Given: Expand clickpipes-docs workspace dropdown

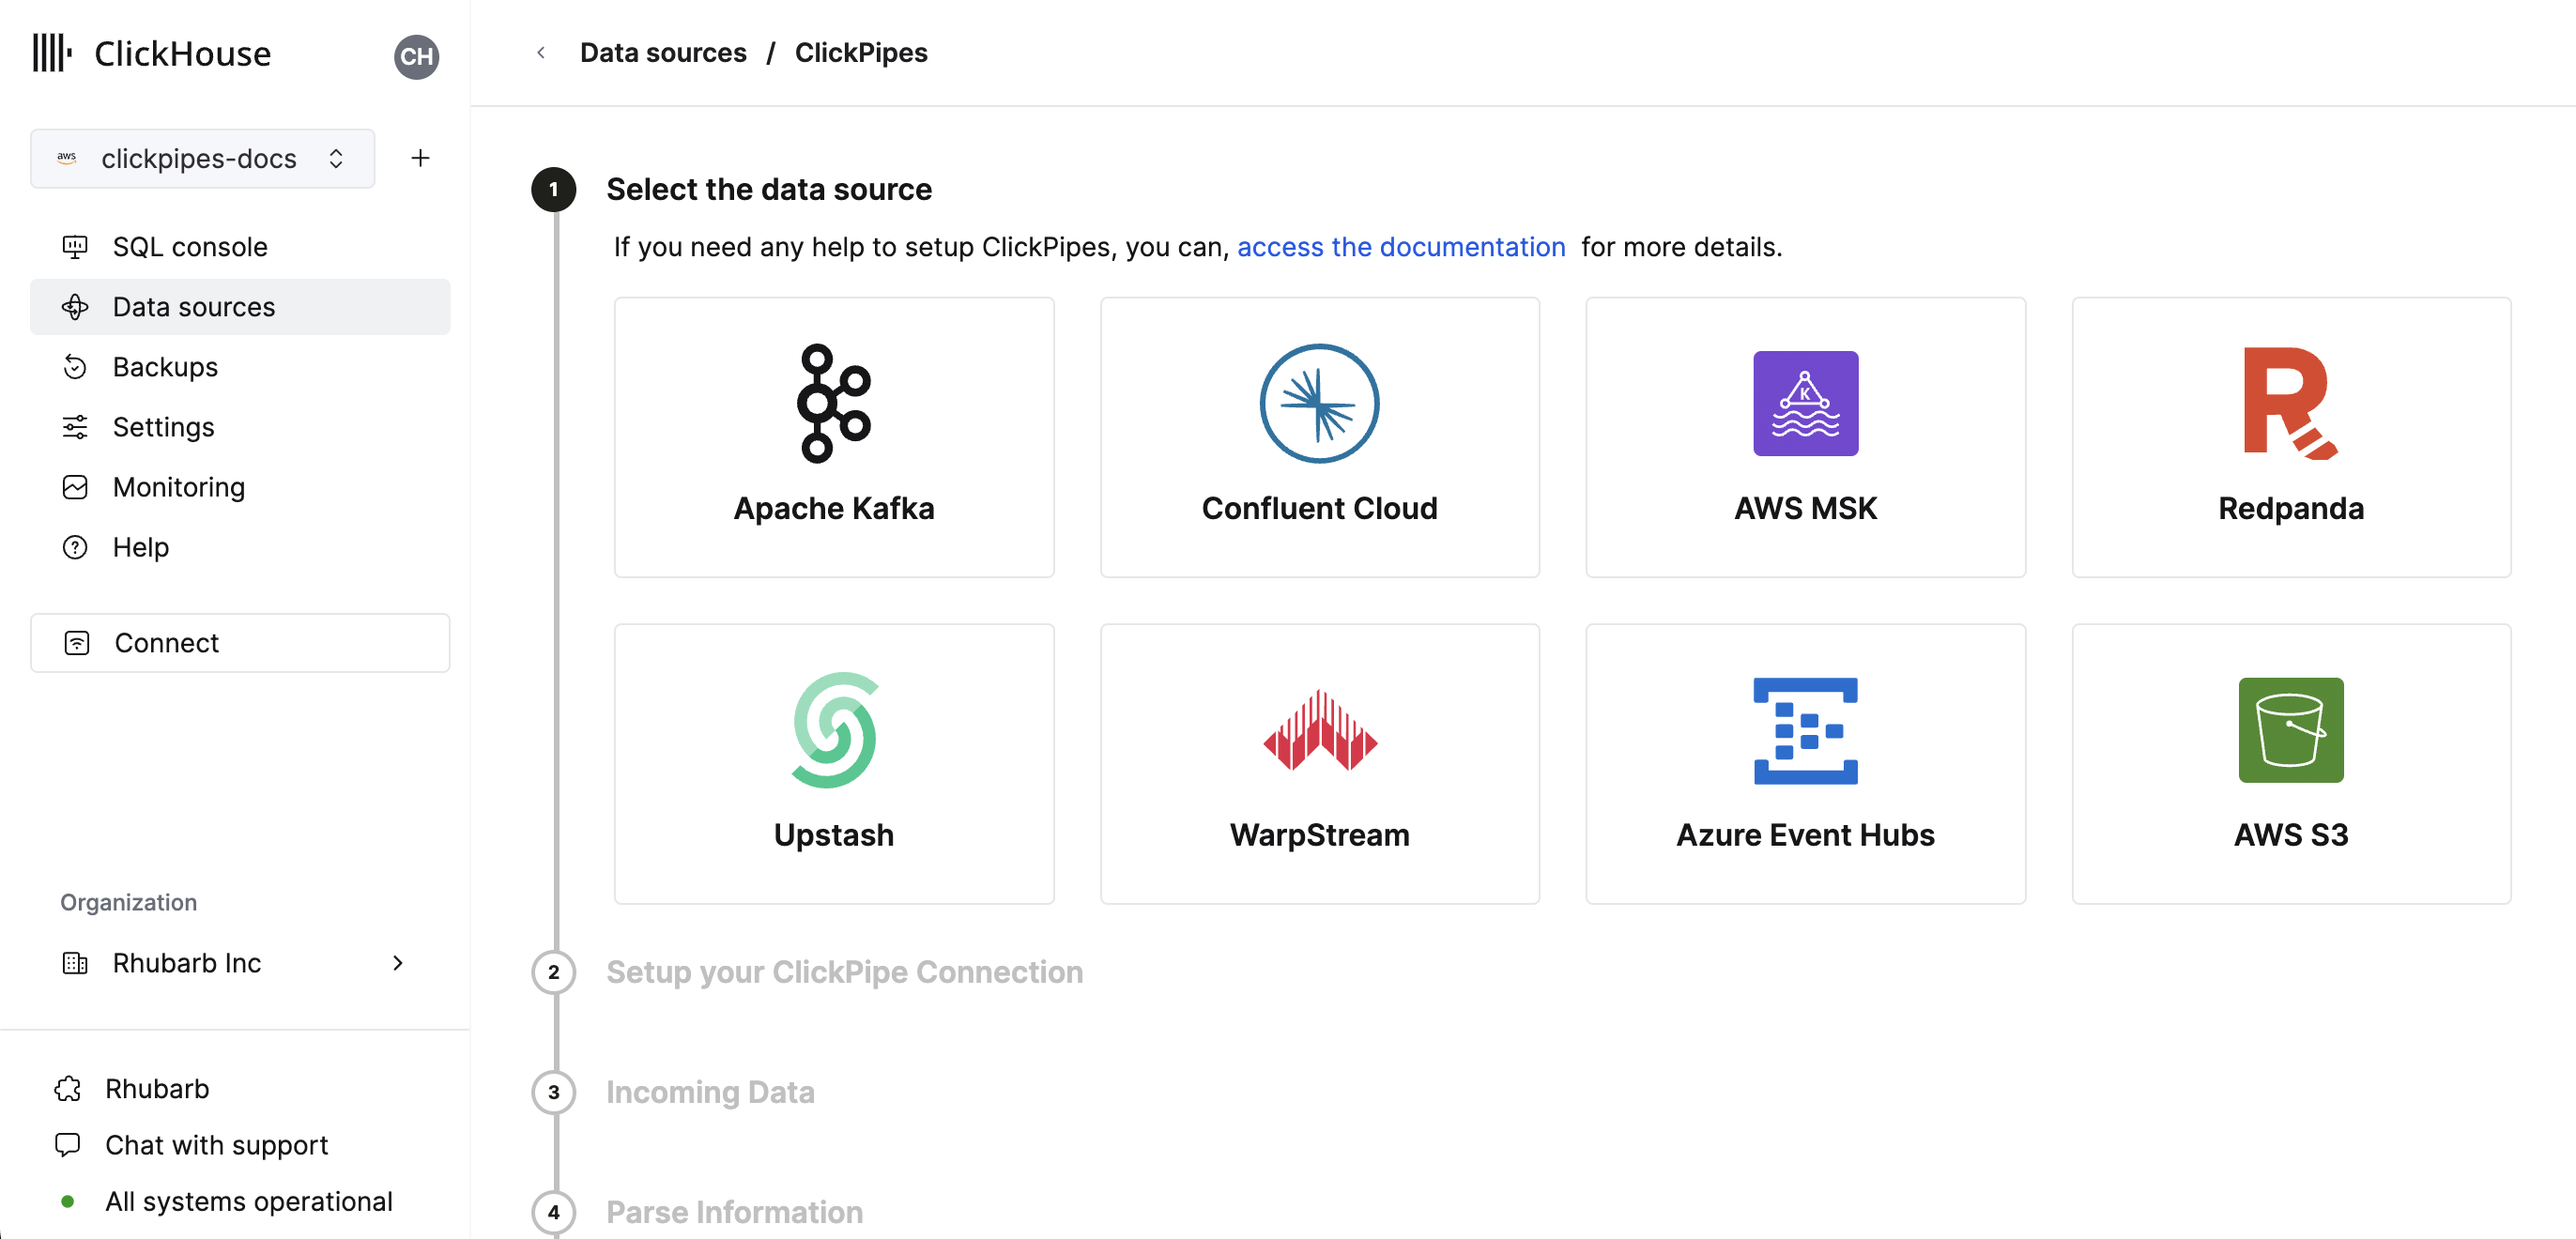Looking at the screenshot, I should (338, 160).
